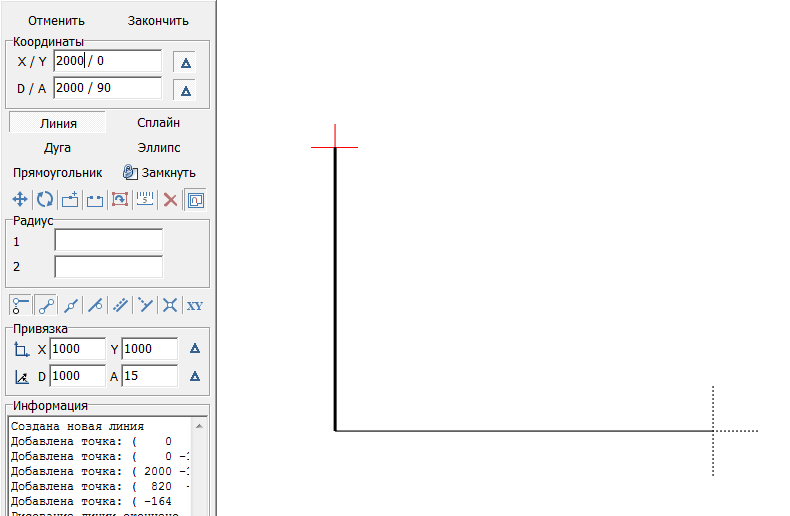Click the triangle button beside D / A field
790x516 pixels.
point(185,91)
